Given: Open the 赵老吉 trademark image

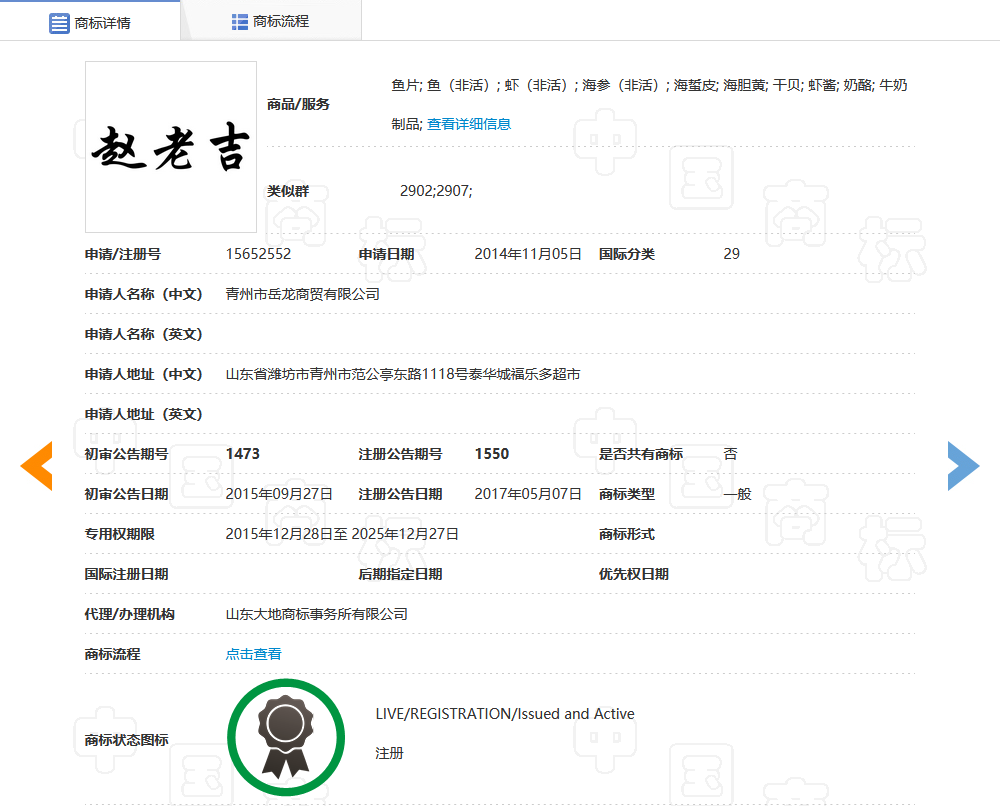Looking at the screenshot, I should tap(170, 146).
